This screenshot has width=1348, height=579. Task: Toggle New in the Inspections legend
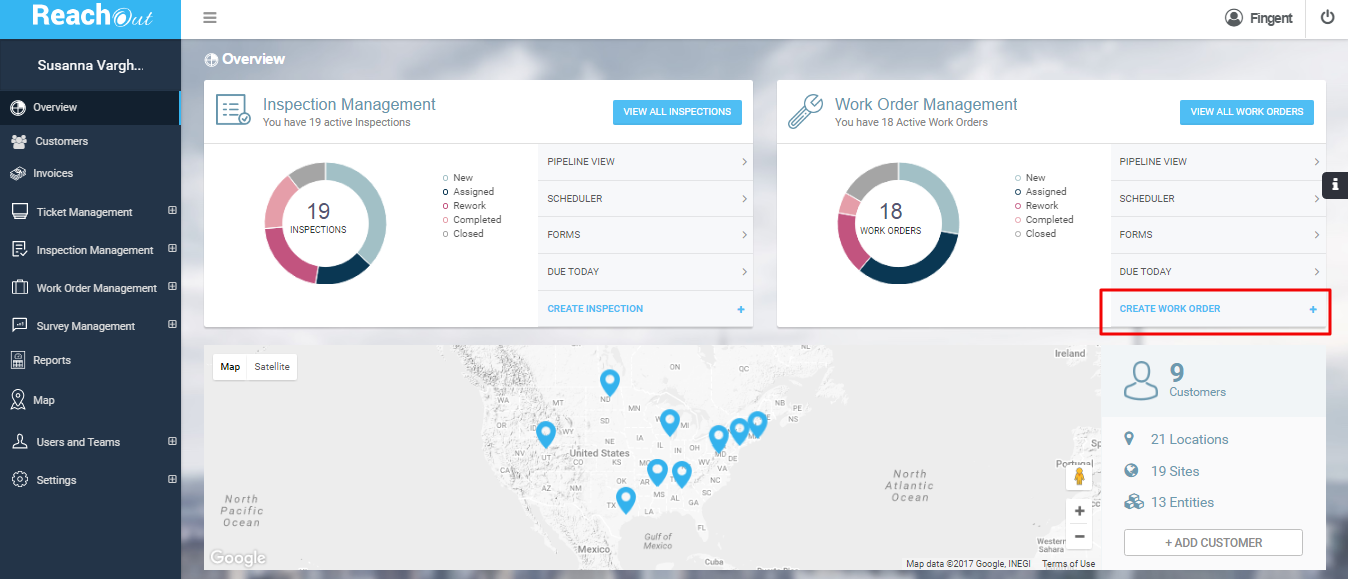(x=457, y=178)
